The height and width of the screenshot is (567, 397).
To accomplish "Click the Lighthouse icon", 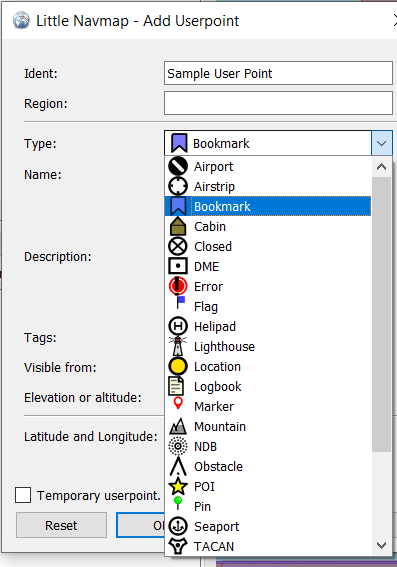I will 178,346.
